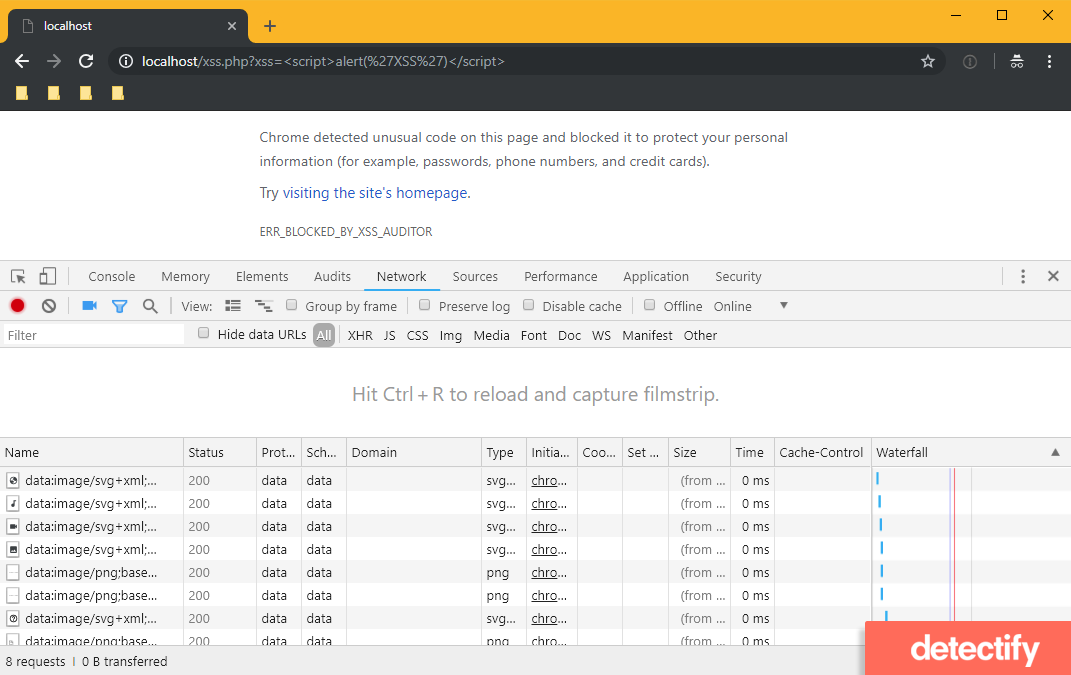Viewport: 1071px width, 675px height.
Task: Toggle the device toolbar
Action: (x=47, y=276)
